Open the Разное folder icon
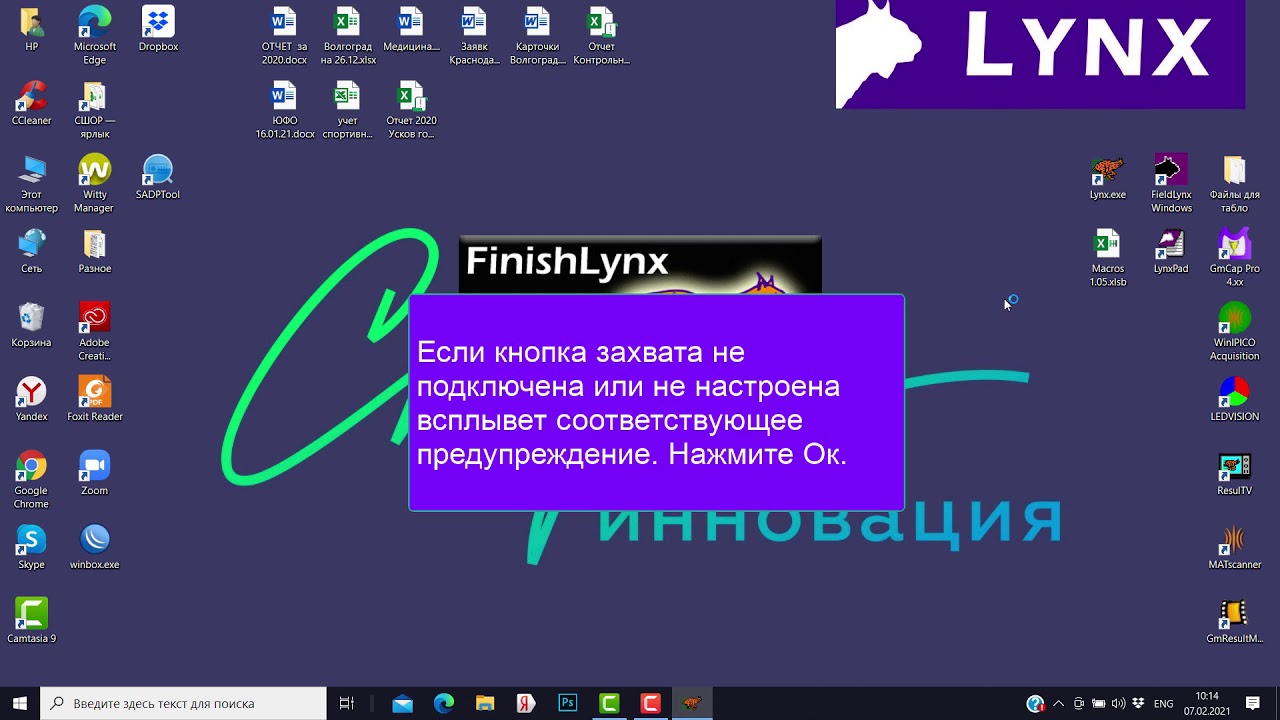Viewport: 1280px width, 720px height. pos(95,251)
